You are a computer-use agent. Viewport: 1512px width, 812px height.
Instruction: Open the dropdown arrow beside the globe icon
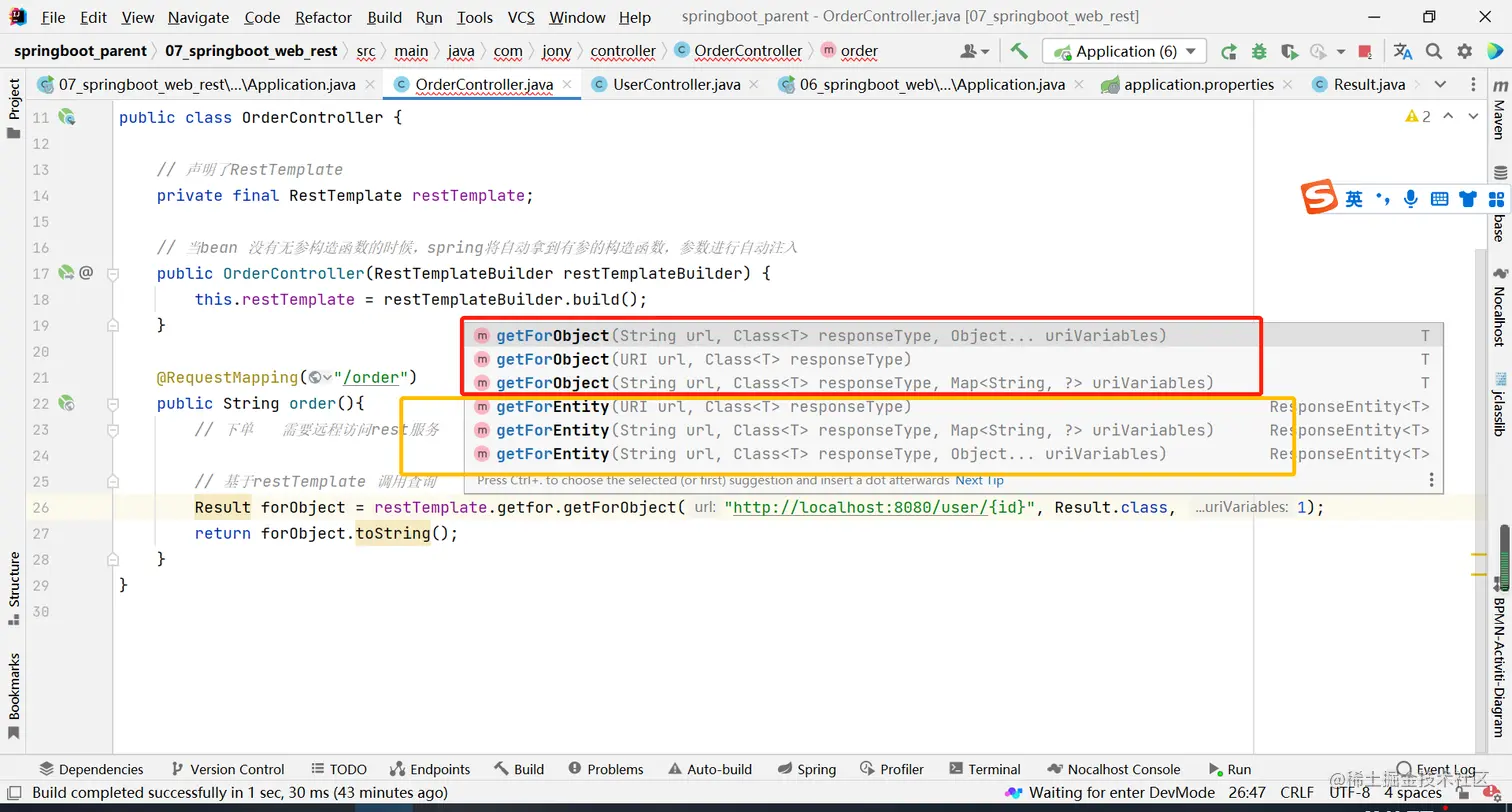327,377
